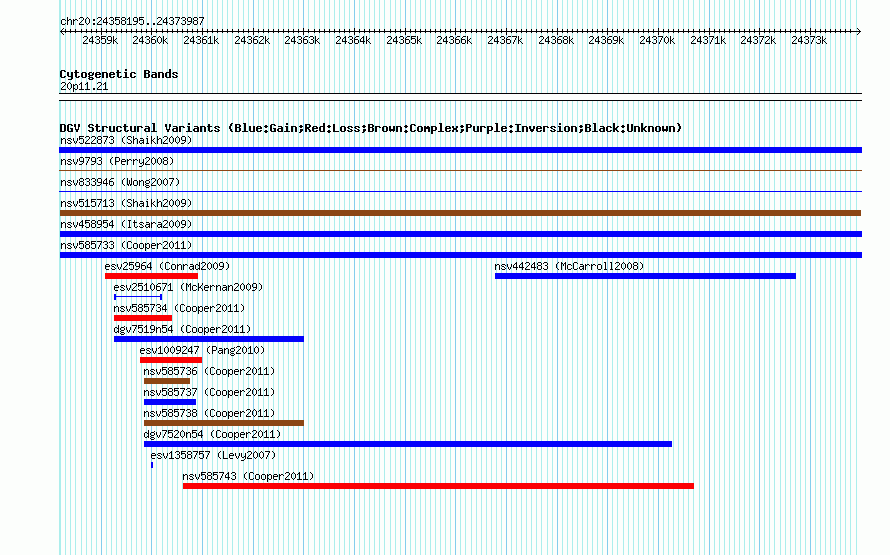Open the nsv515713 (Shaikh2009) label

(126, 203)
